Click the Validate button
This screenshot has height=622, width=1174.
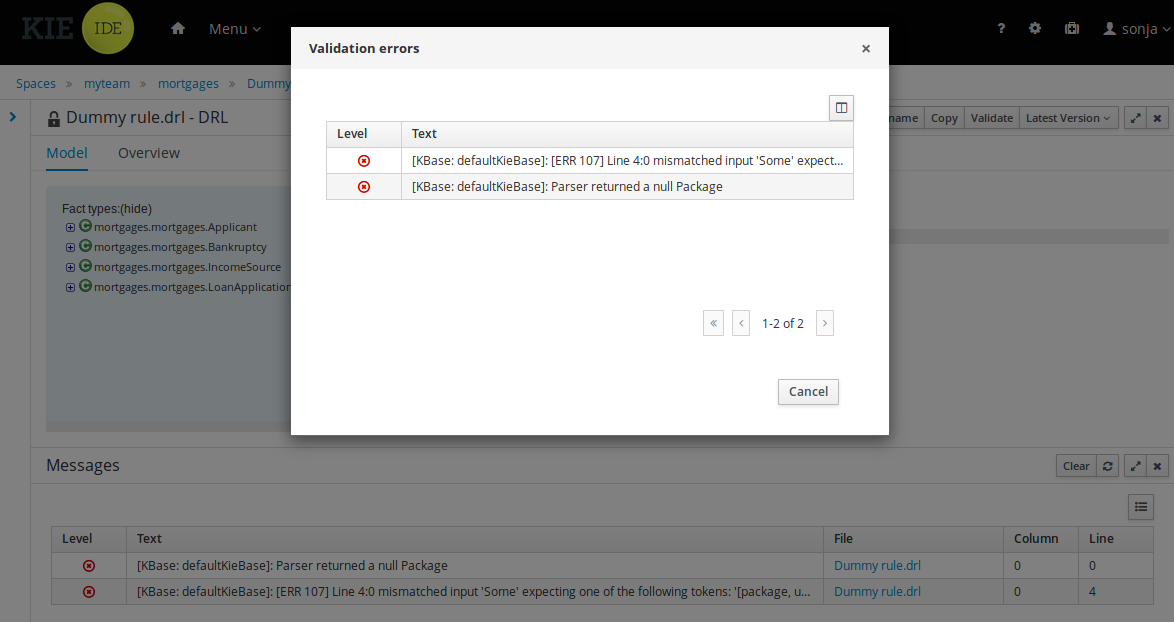pyautogui.click(x=991, y=118)
